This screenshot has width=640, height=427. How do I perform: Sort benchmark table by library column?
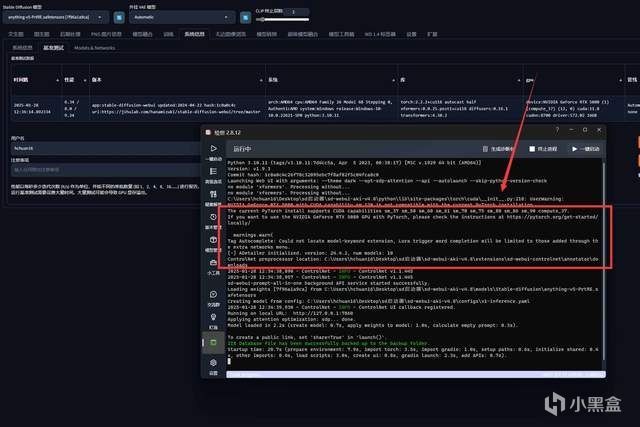coord(518,80)
